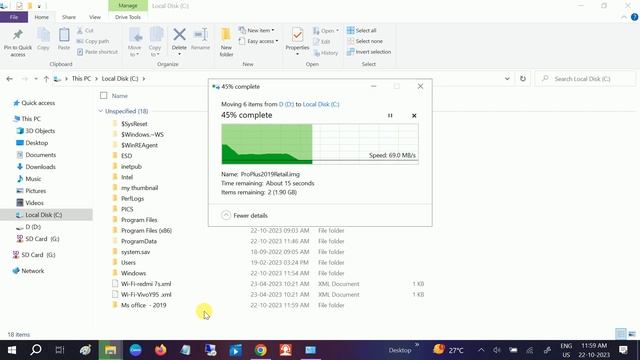The image size is (640, 360).
Task: Open Task View on taskbar
Action: [x=60, y=350]
